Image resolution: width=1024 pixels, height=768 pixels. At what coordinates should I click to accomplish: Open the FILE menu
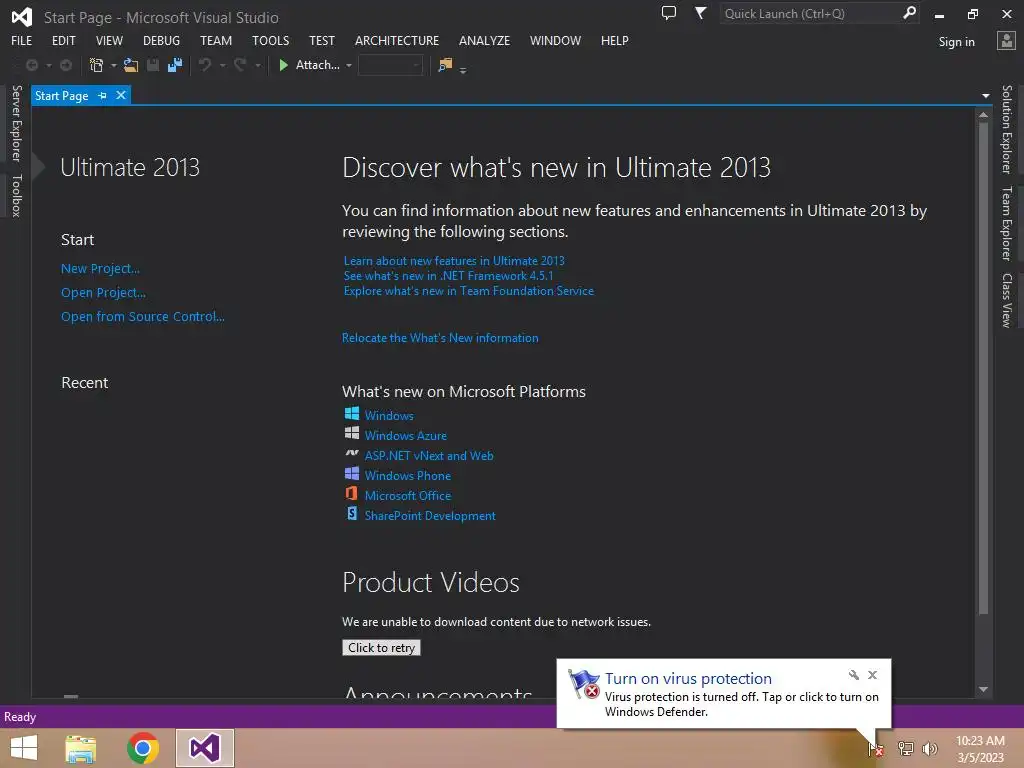click(22, 40)
